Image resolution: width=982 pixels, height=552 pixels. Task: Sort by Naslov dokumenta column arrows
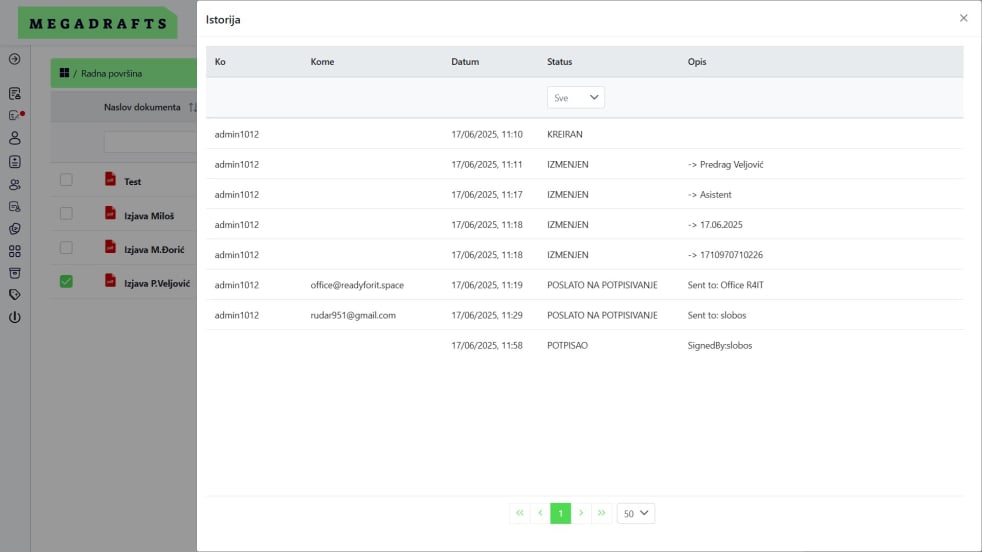click(x=191, y=107)
